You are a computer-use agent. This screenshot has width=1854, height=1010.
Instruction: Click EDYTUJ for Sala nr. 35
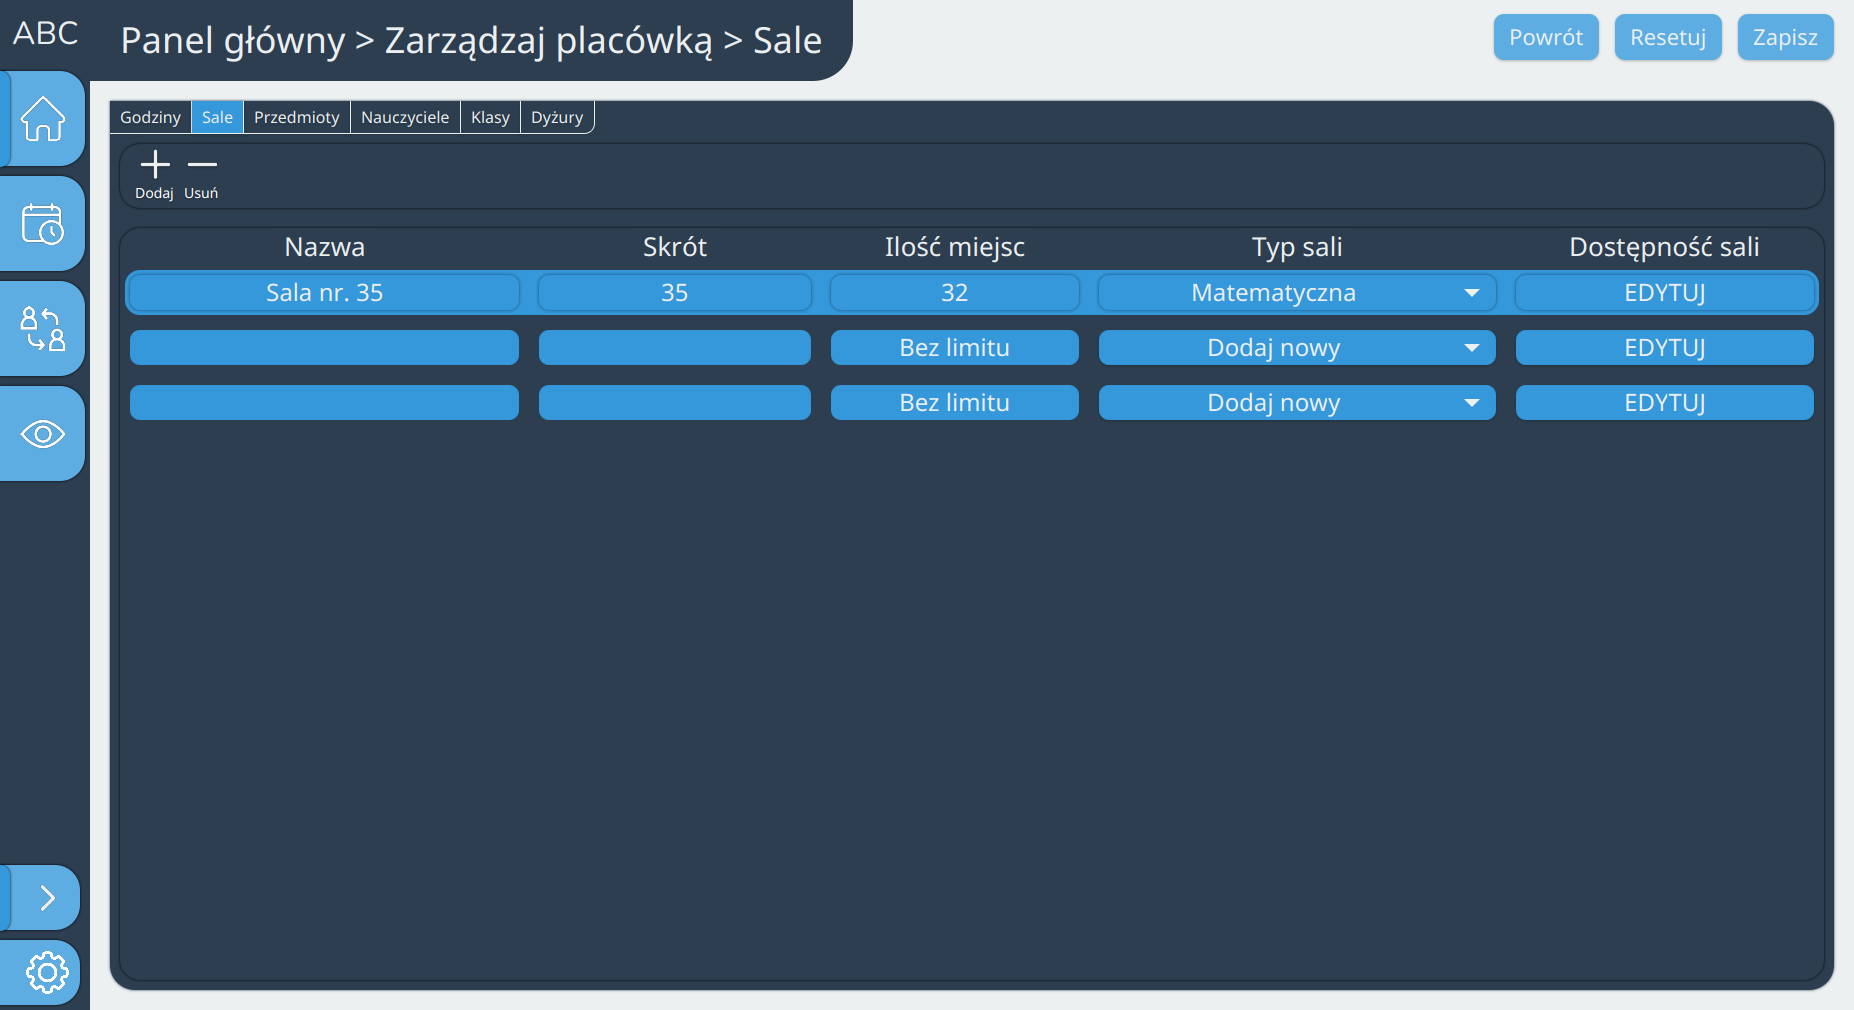1664,293
